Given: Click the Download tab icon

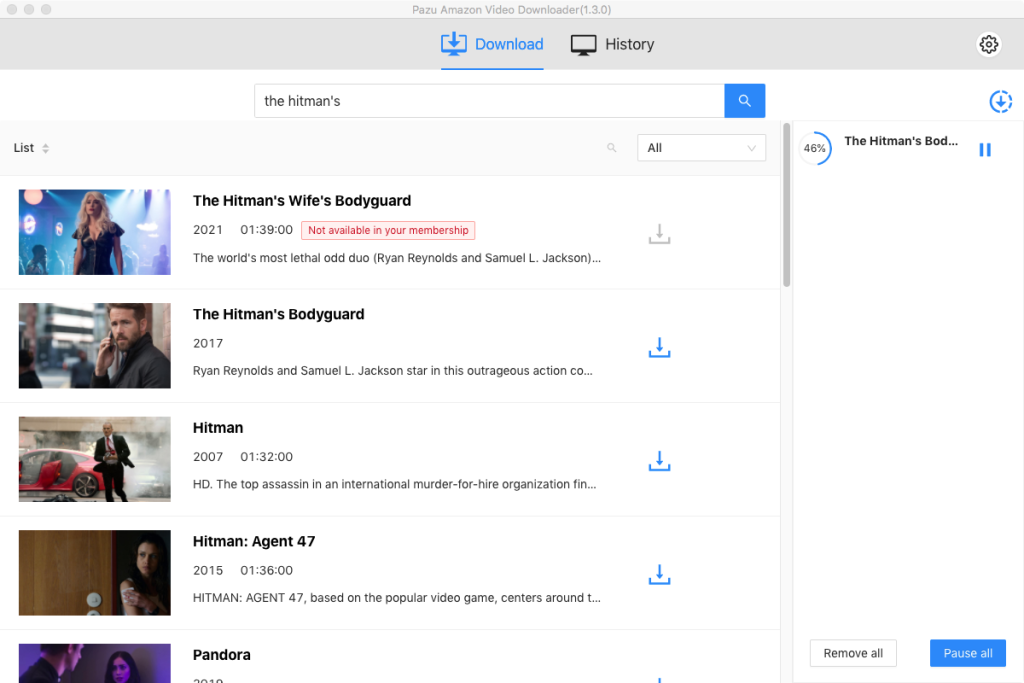Looking at the screenshot, I should point(453,44).
